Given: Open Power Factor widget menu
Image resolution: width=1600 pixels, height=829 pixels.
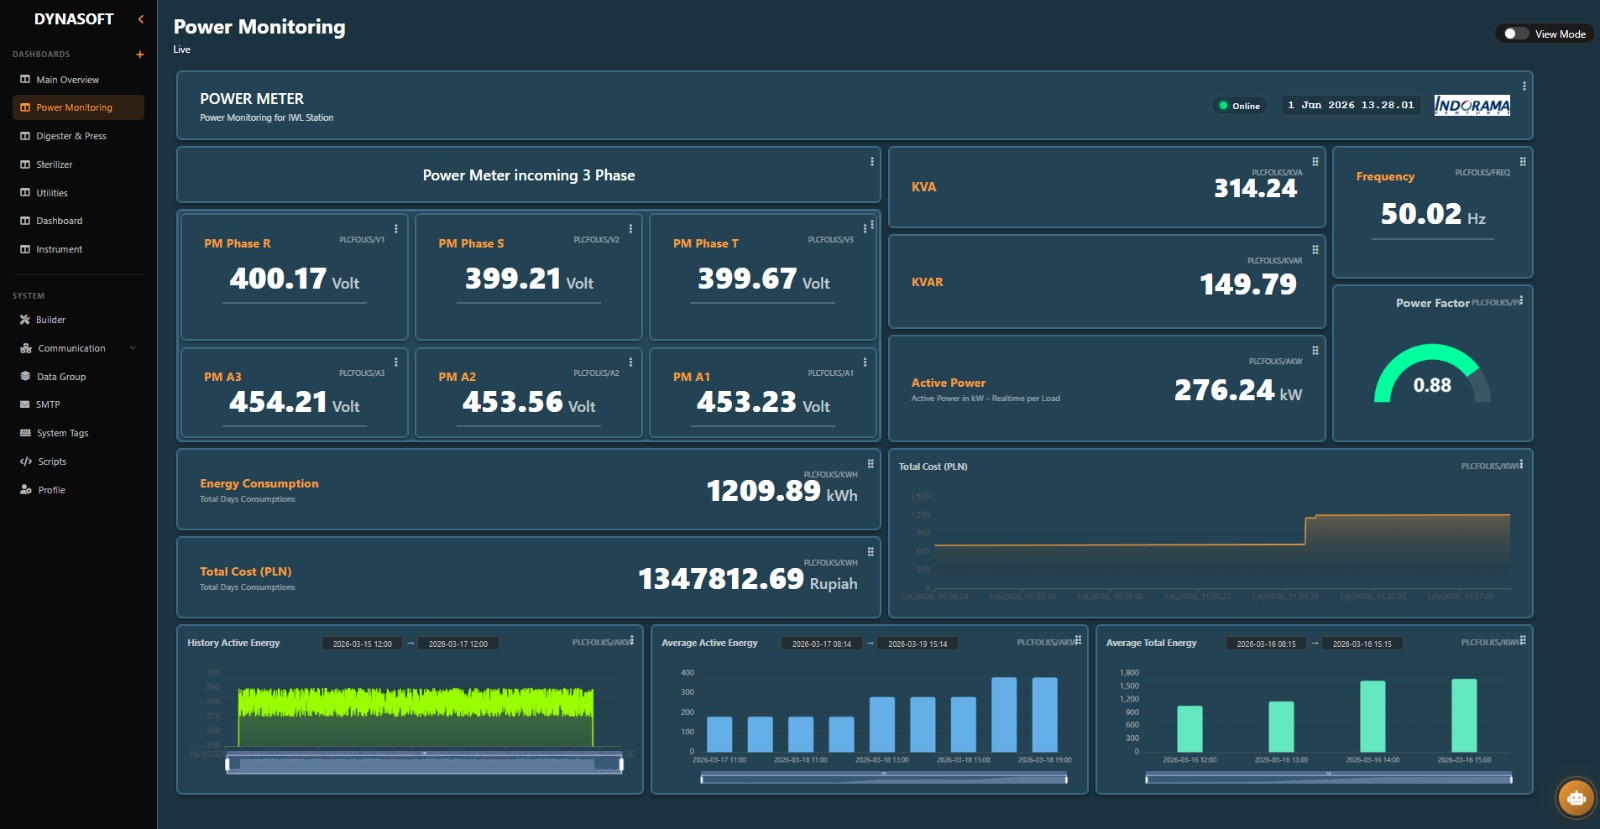Looking at the screenshot, I should pyautogui.click(x=1521, y=300).
